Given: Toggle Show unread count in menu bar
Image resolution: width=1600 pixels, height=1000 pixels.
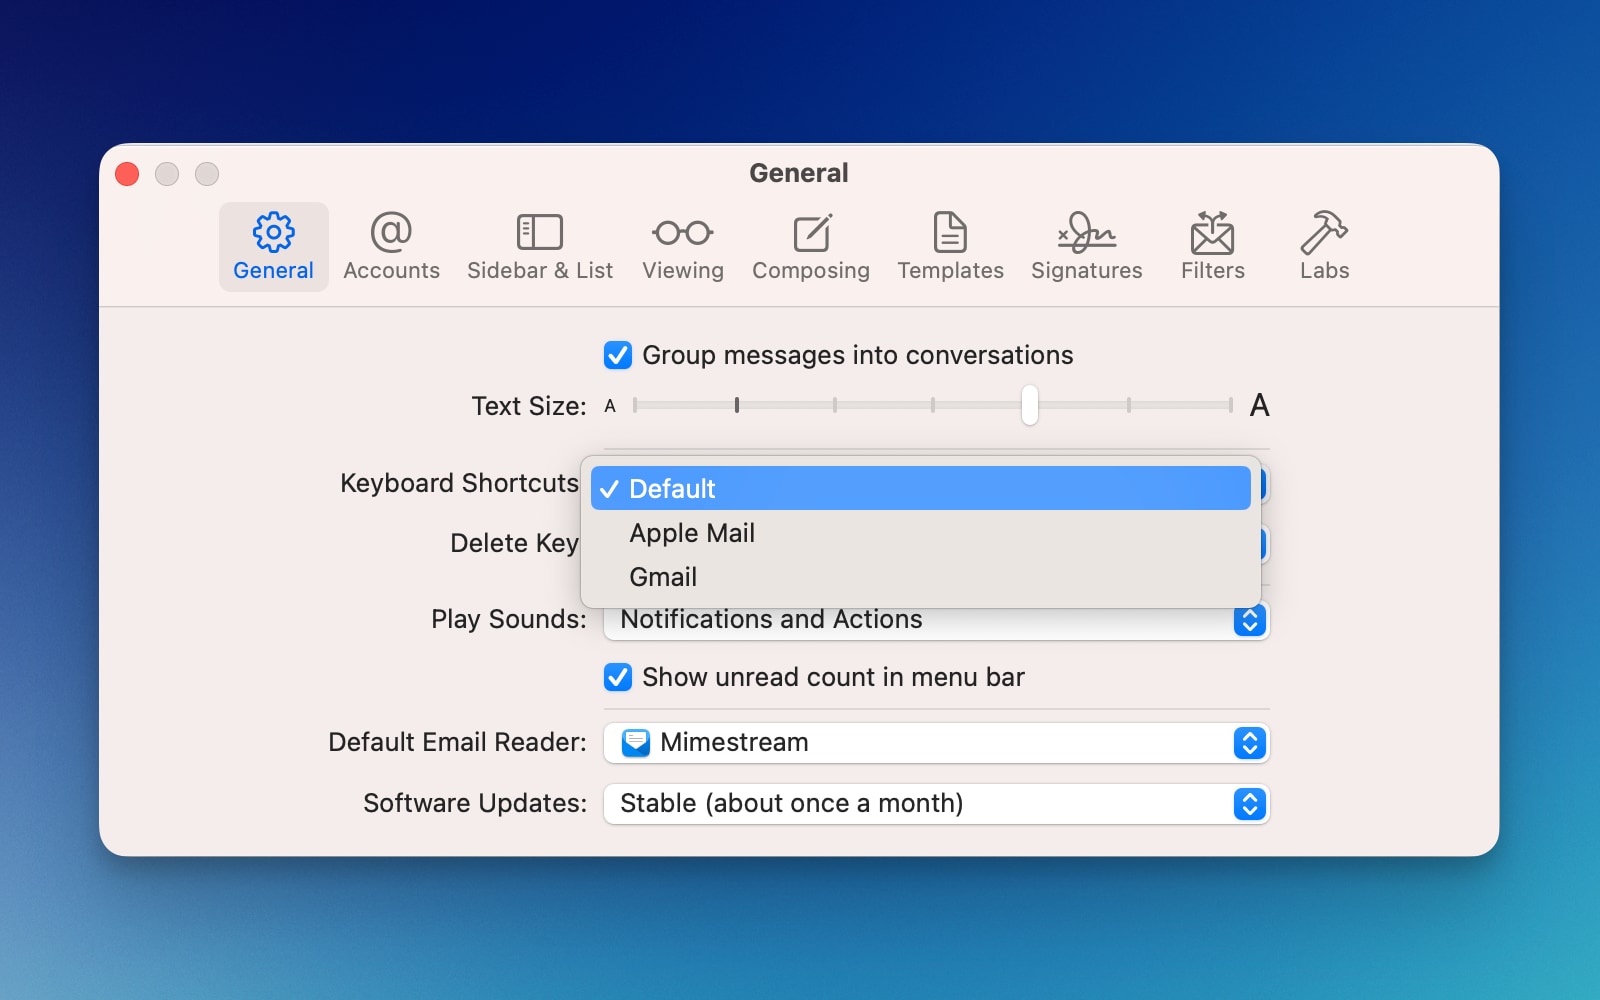Looking at the screenshot, I should [618, 677].
